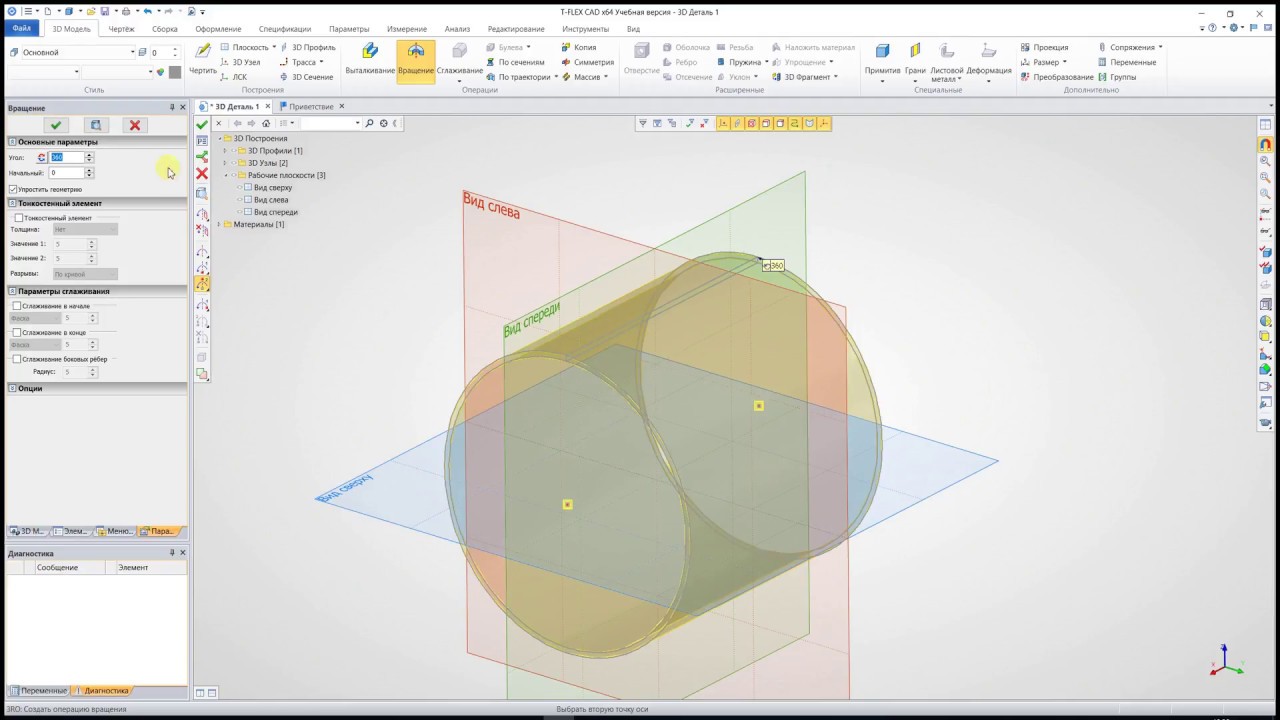This screenshot has width=1280, height=720.
Task: Cancel the revolve with the red X
Action: point(135,125)
